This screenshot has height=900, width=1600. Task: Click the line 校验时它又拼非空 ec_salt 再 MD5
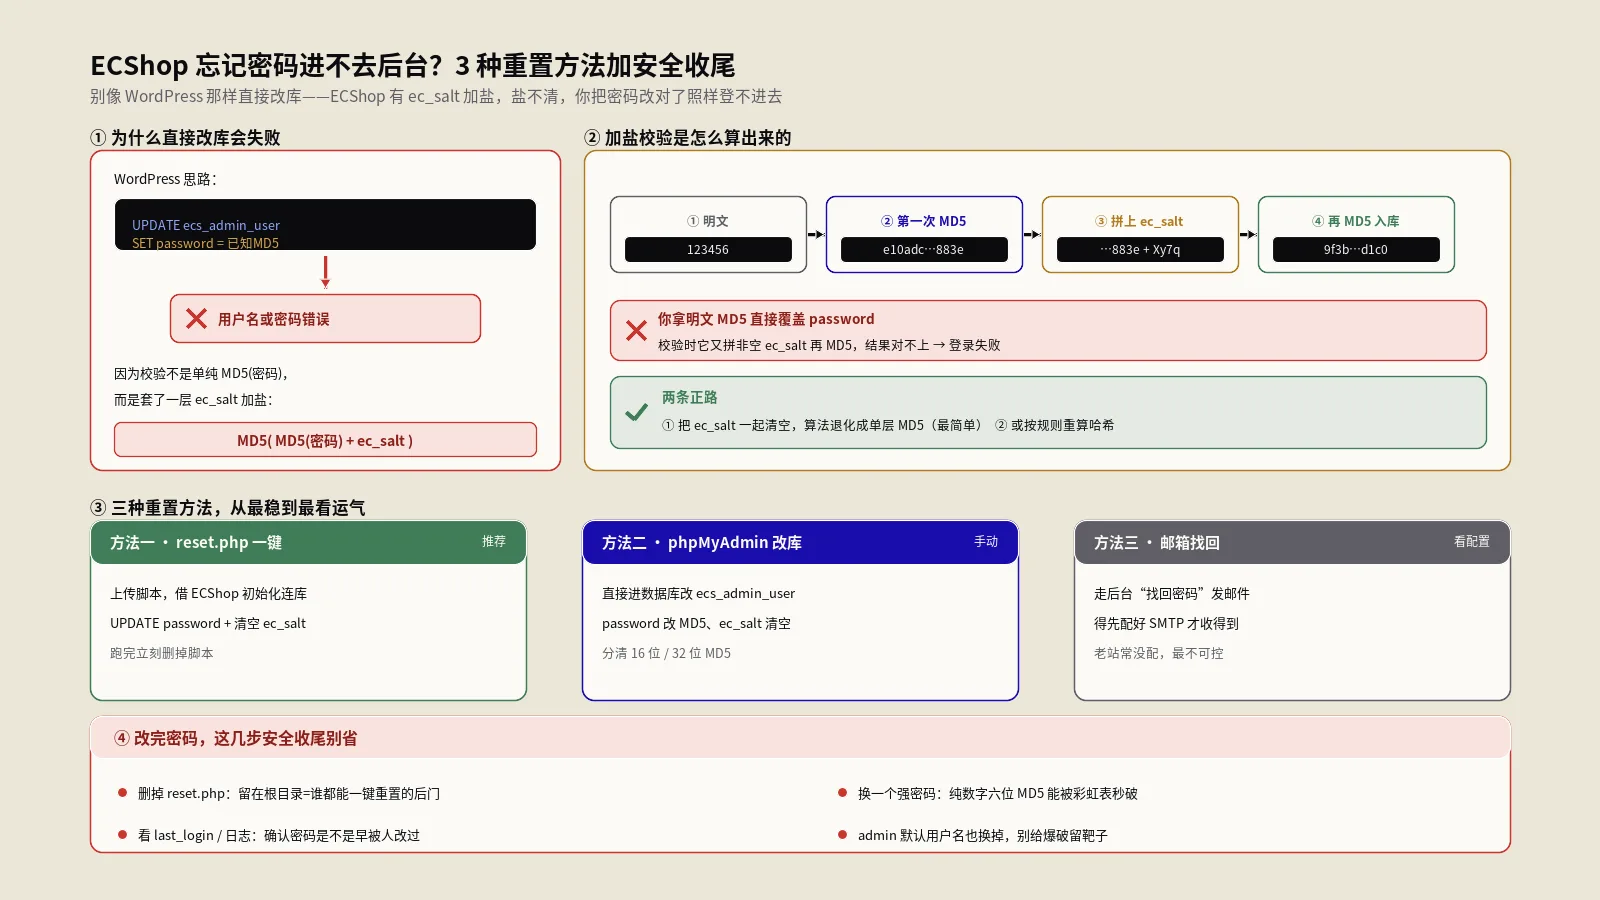point(829,345)
